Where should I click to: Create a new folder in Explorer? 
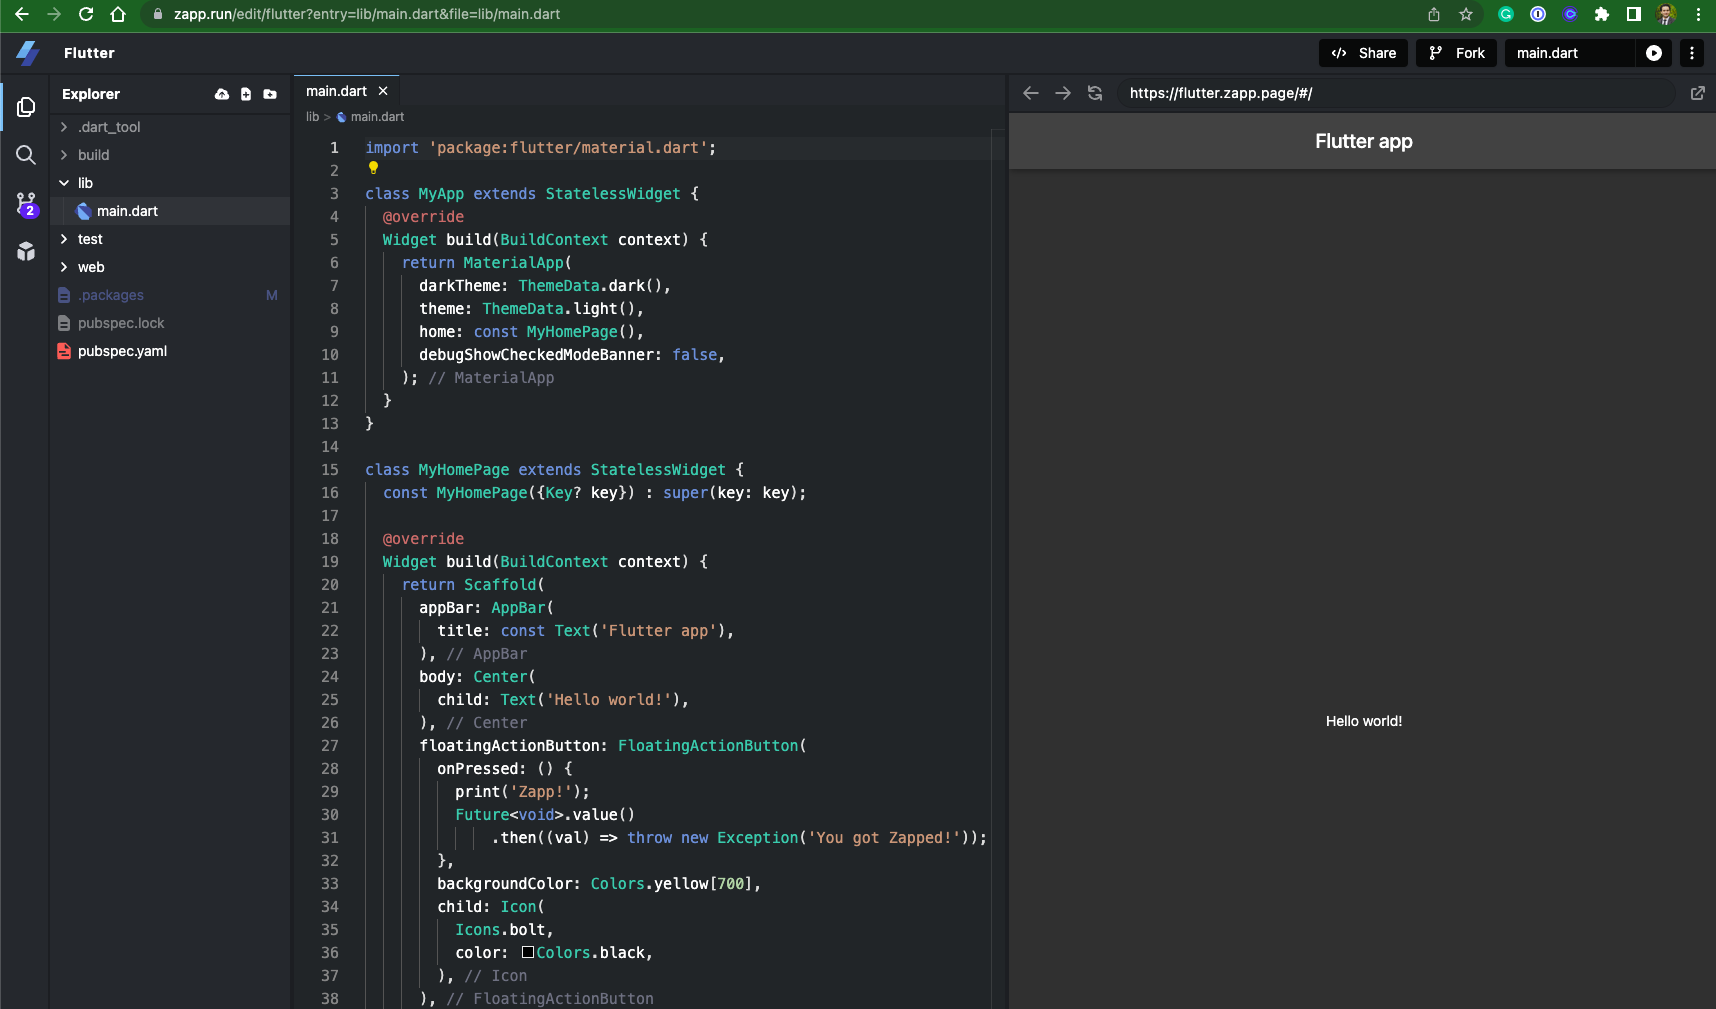(x=270, y=94)
